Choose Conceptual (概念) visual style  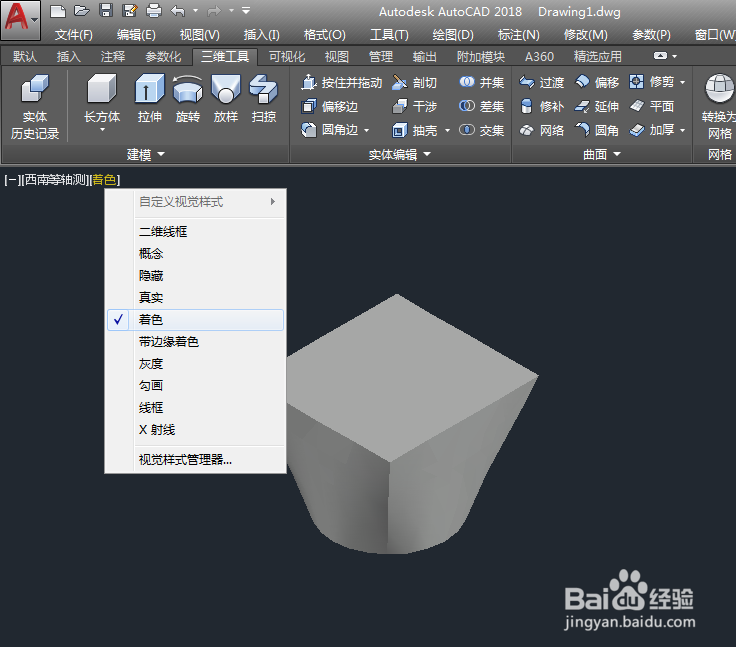coord(196,254)
